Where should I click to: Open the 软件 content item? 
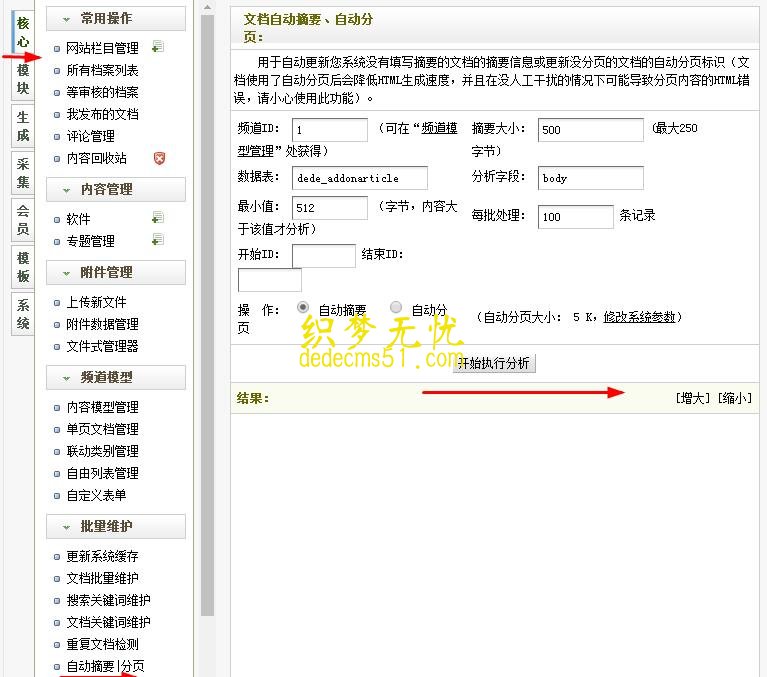78,219
